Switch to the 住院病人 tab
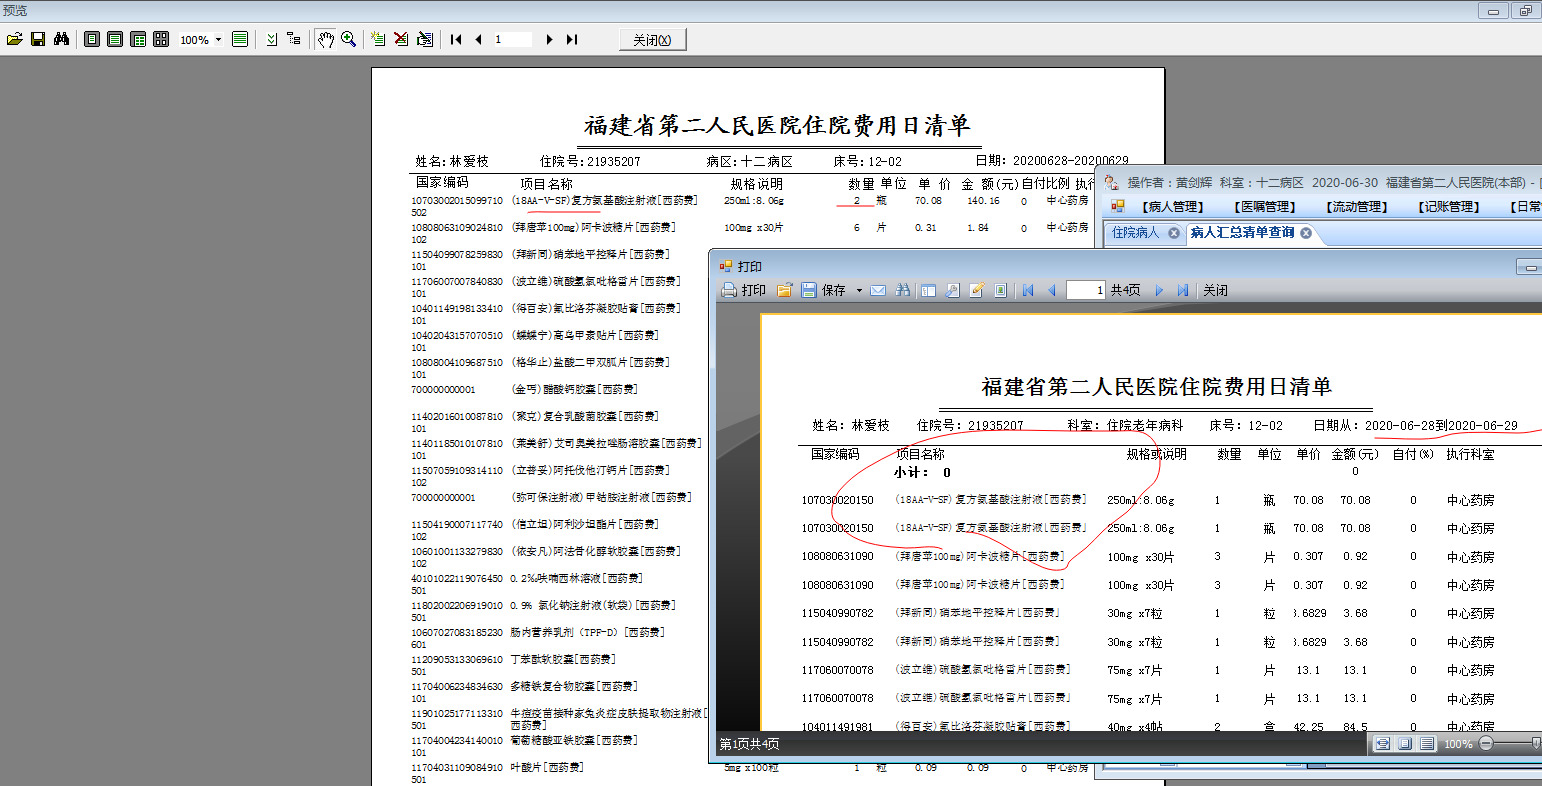Screen dimensions: 1542x786 1136,232
